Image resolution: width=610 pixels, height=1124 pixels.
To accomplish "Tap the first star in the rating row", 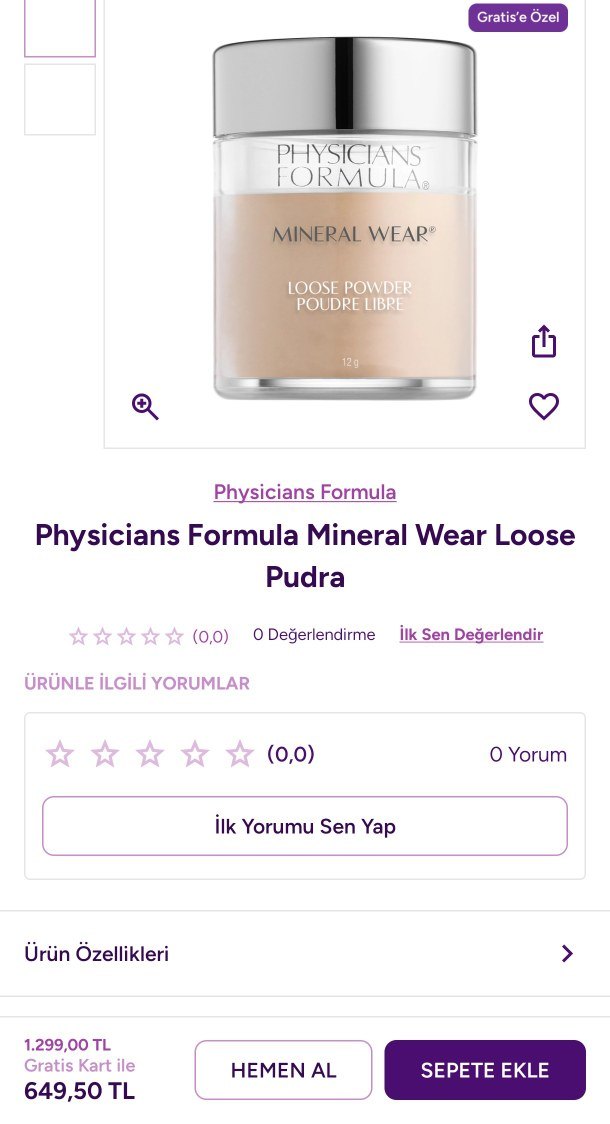I will [78, 635].
